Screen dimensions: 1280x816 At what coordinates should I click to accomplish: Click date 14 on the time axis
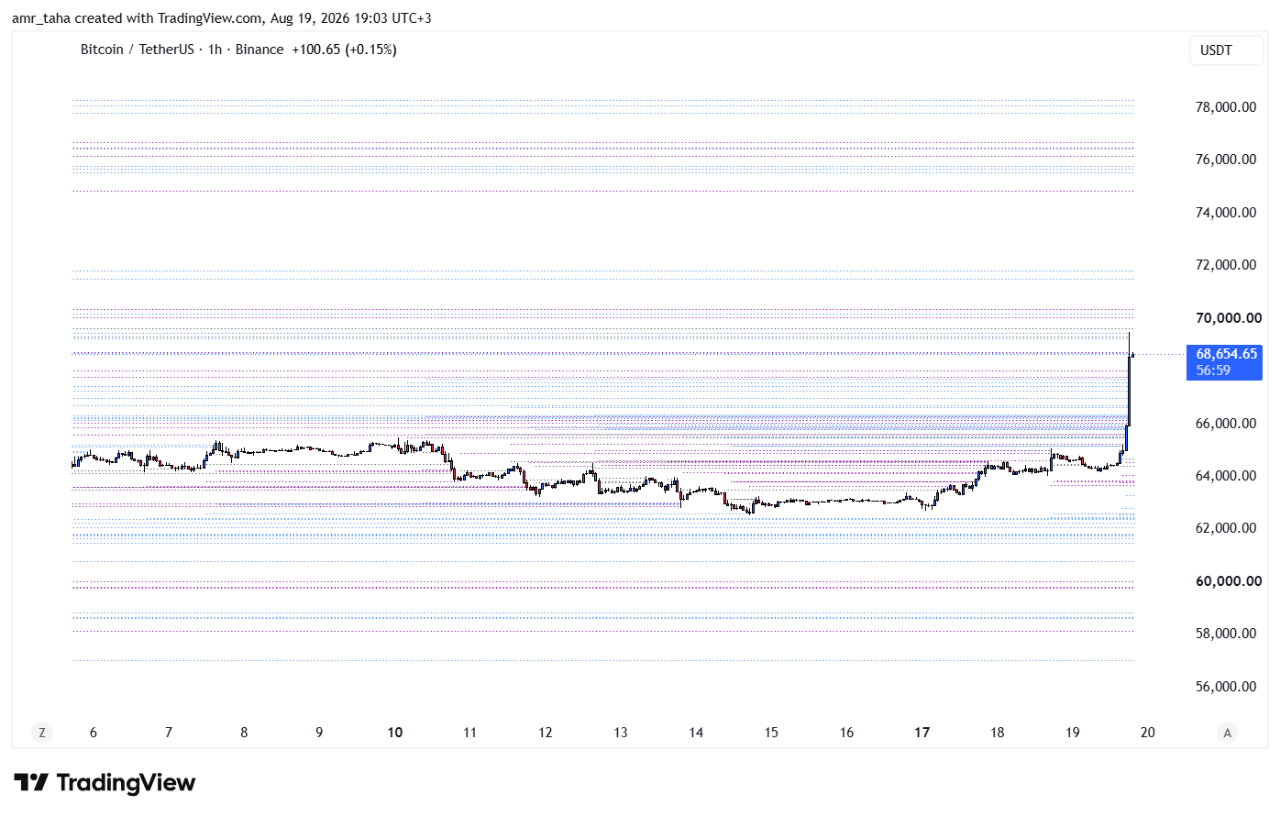coord(696,733)
